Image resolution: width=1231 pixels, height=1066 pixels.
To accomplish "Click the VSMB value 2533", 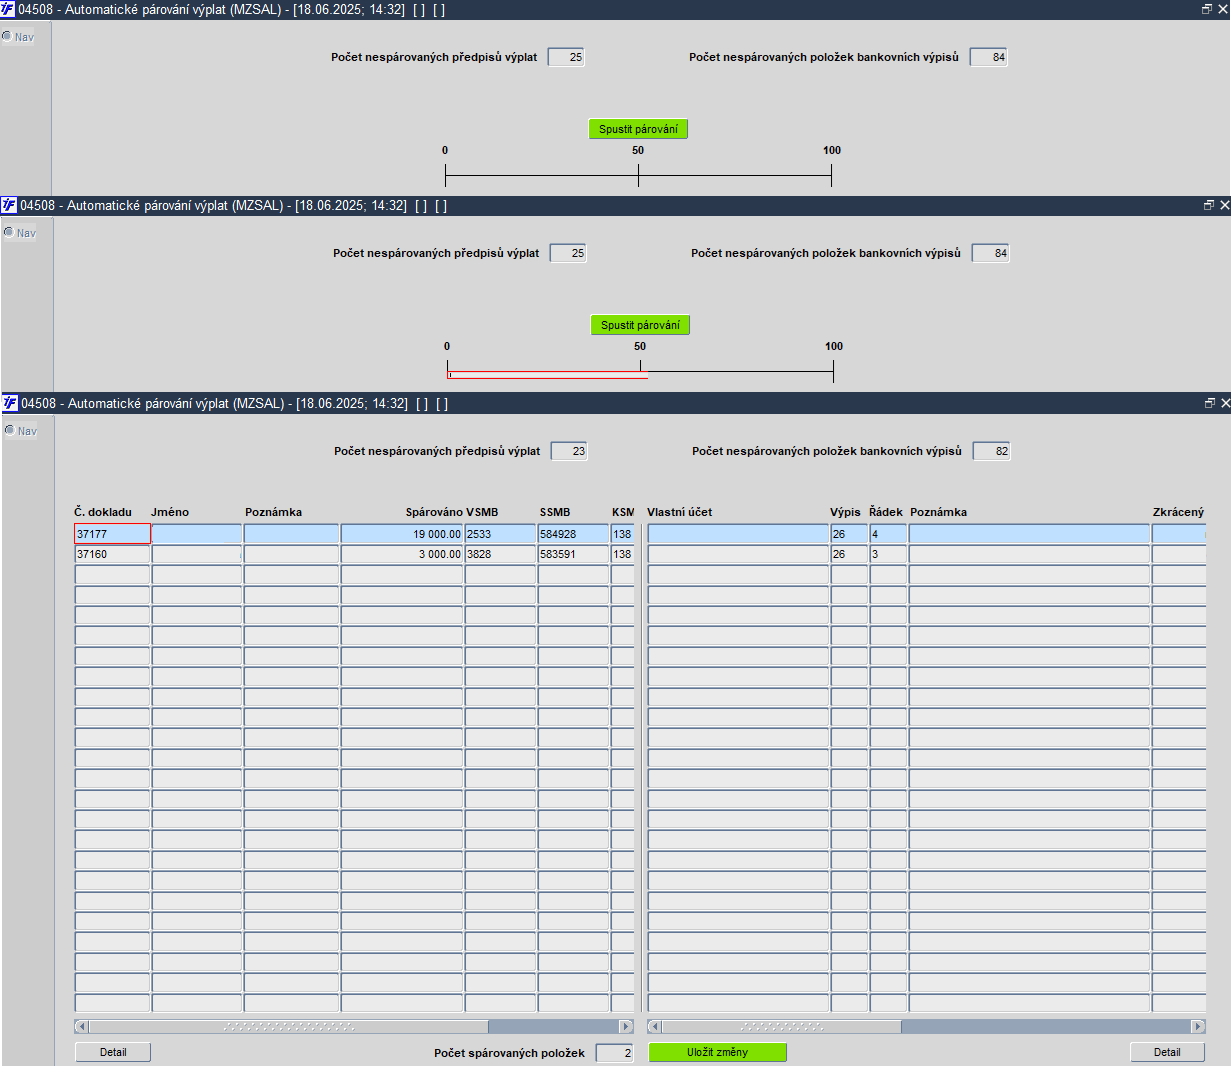I will click(500, 534).
